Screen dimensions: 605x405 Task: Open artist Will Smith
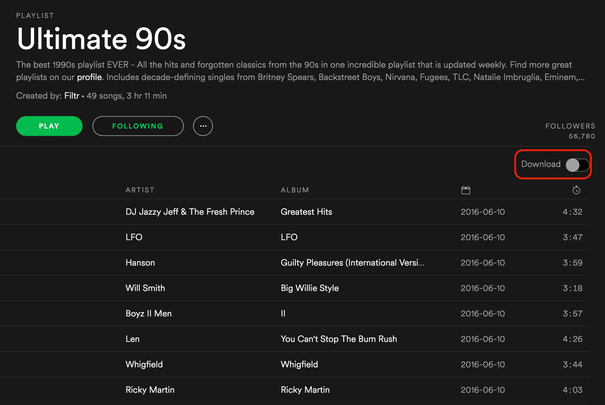click(145, 288)
